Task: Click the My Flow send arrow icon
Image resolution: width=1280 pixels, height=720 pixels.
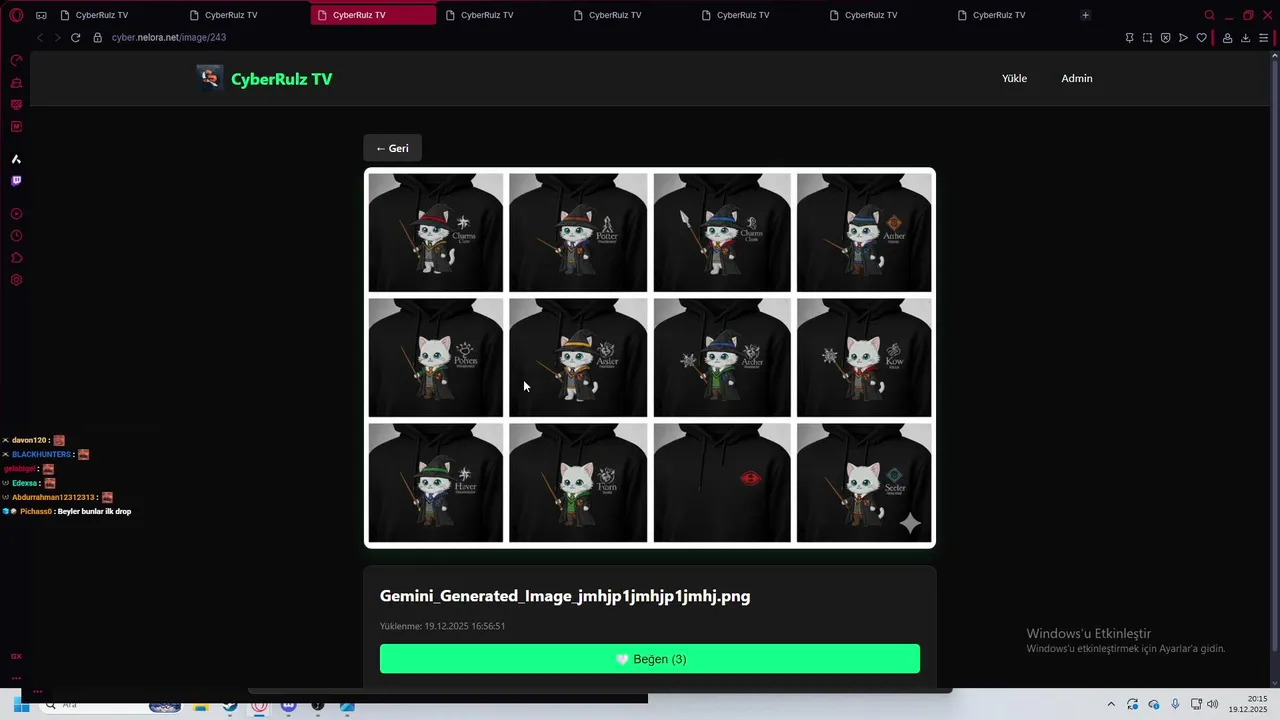Action: [1184, 38]
